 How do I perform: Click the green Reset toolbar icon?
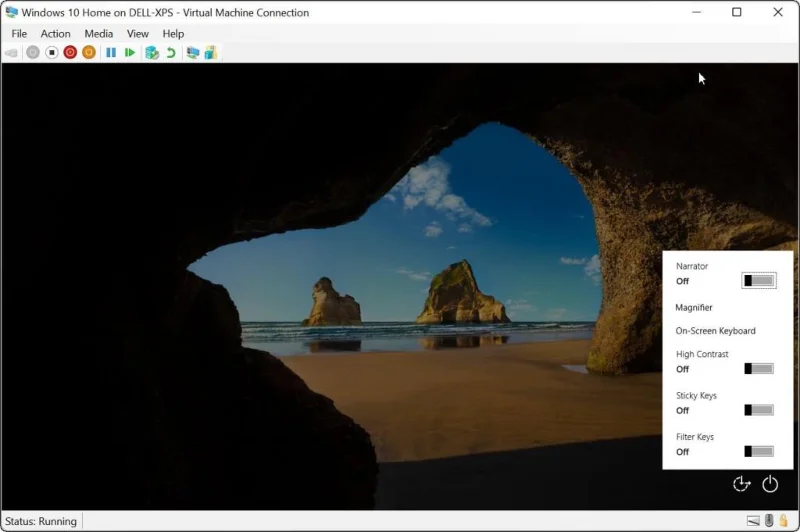pos(130,53)
